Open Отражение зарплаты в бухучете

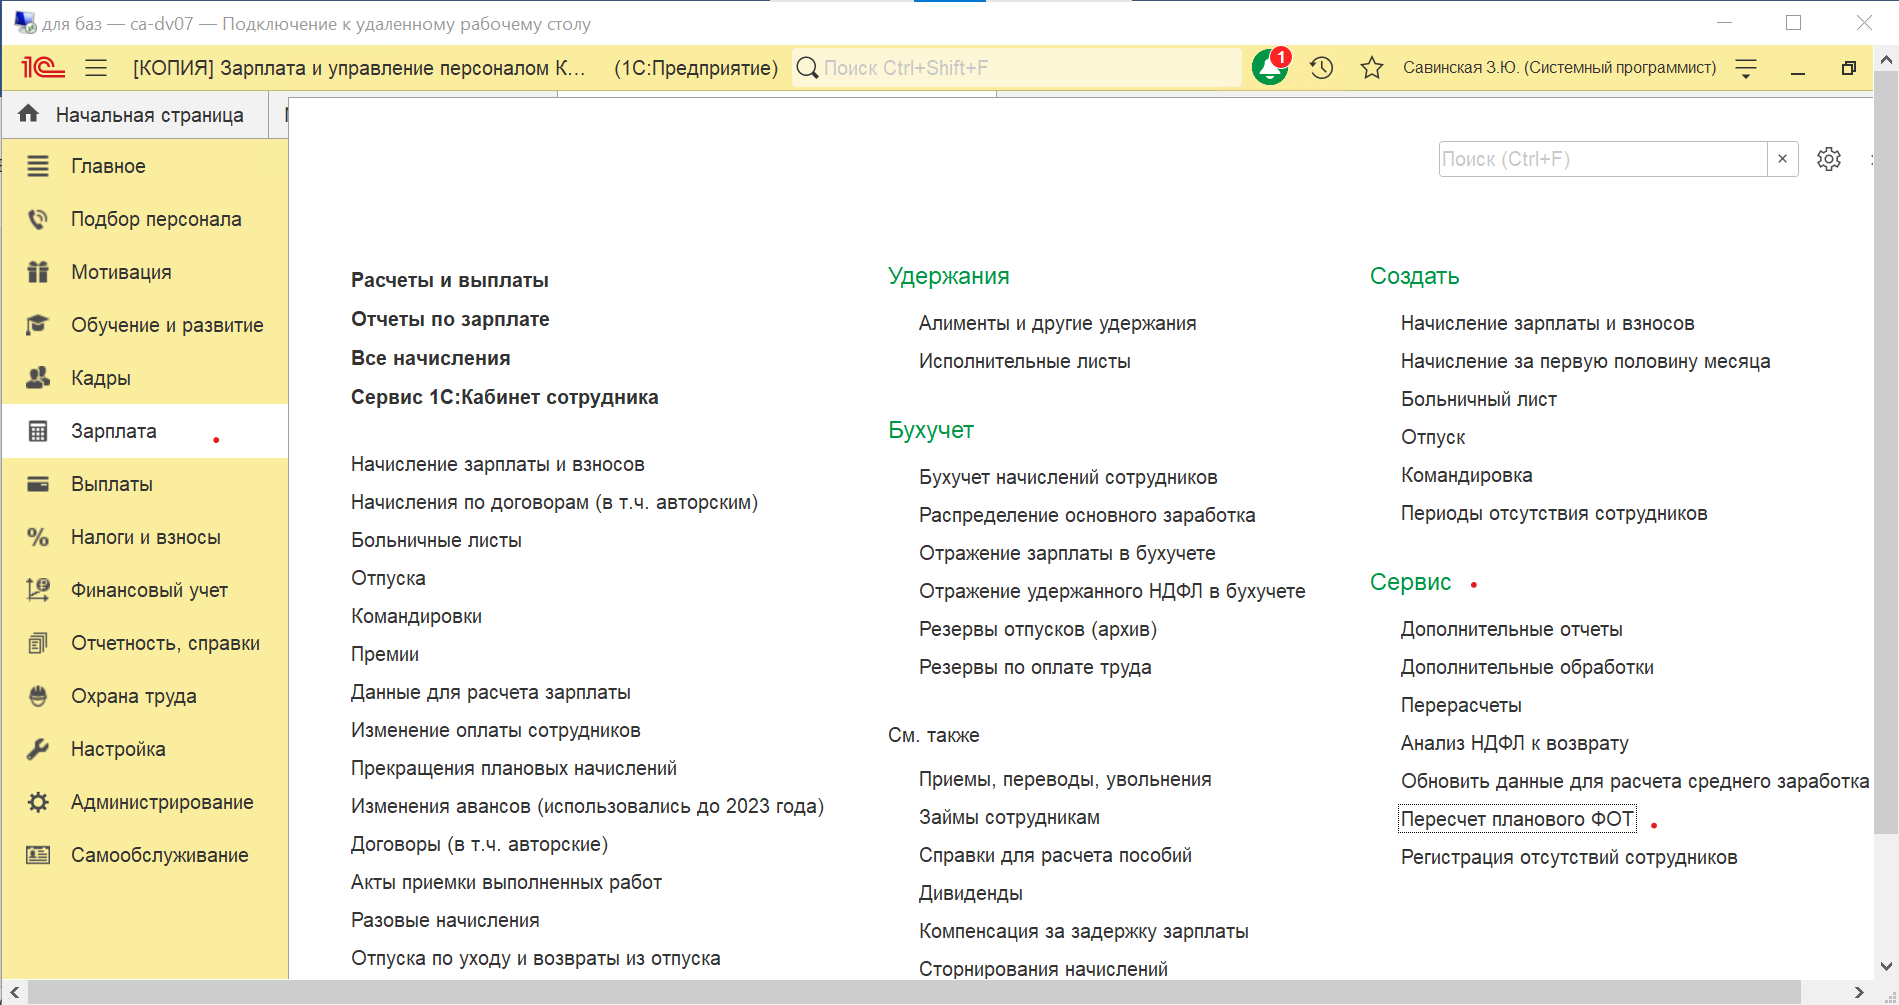1067,553
